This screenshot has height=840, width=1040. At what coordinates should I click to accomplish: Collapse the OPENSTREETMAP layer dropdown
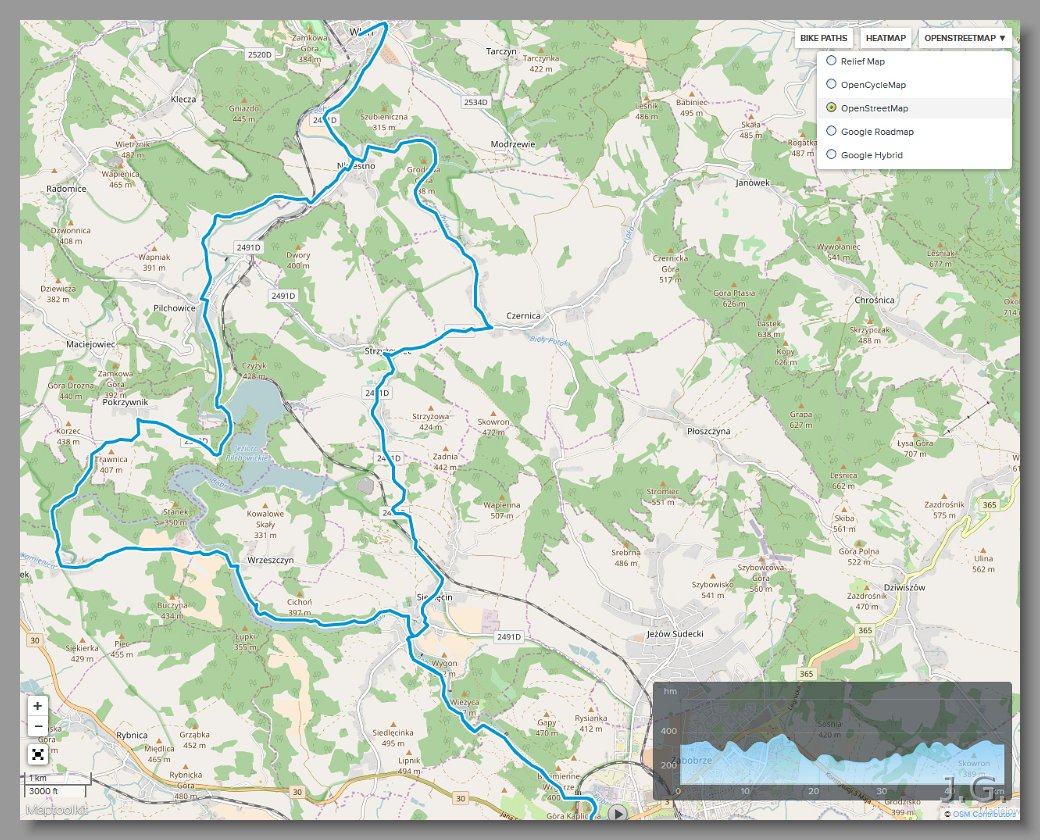[965, 38]
